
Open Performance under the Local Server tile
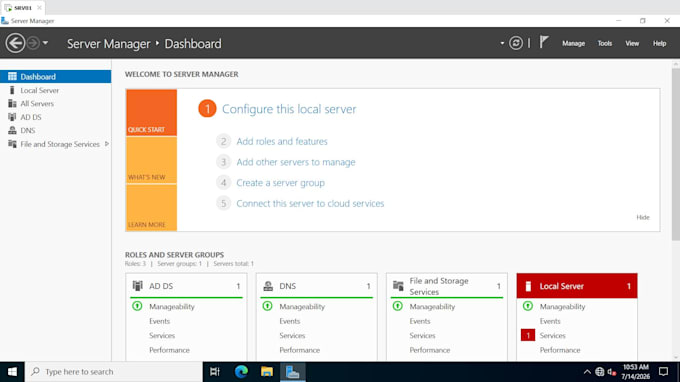coord(560,350)
